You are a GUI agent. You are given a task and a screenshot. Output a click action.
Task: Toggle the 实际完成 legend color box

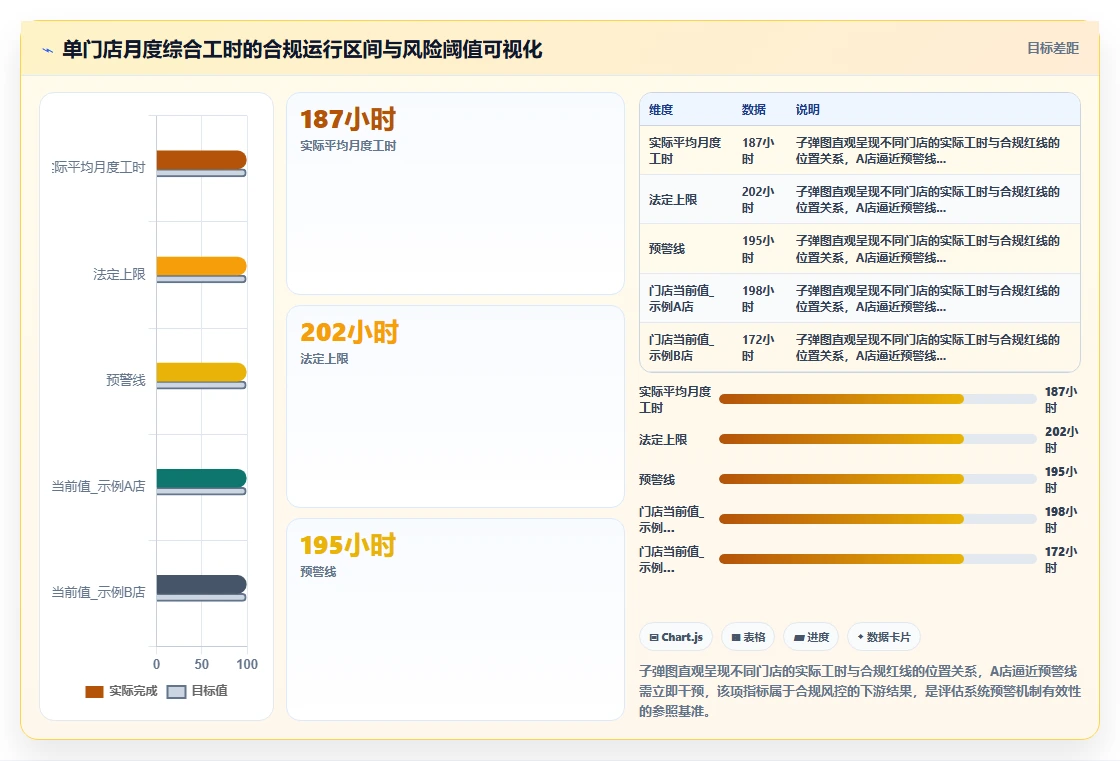(94, 692)
